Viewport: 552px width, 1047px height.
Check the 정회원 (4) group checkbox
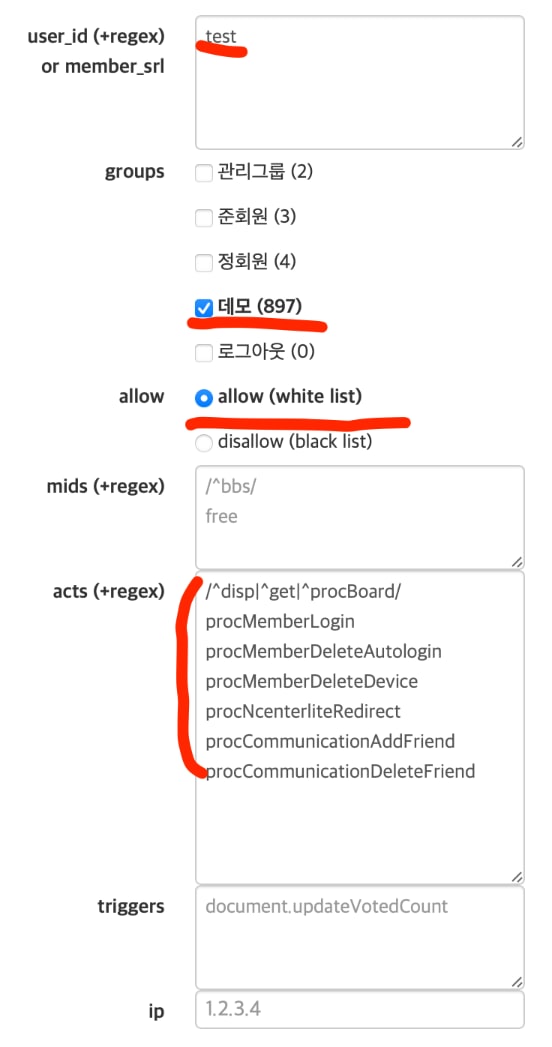tap(203, 262)
